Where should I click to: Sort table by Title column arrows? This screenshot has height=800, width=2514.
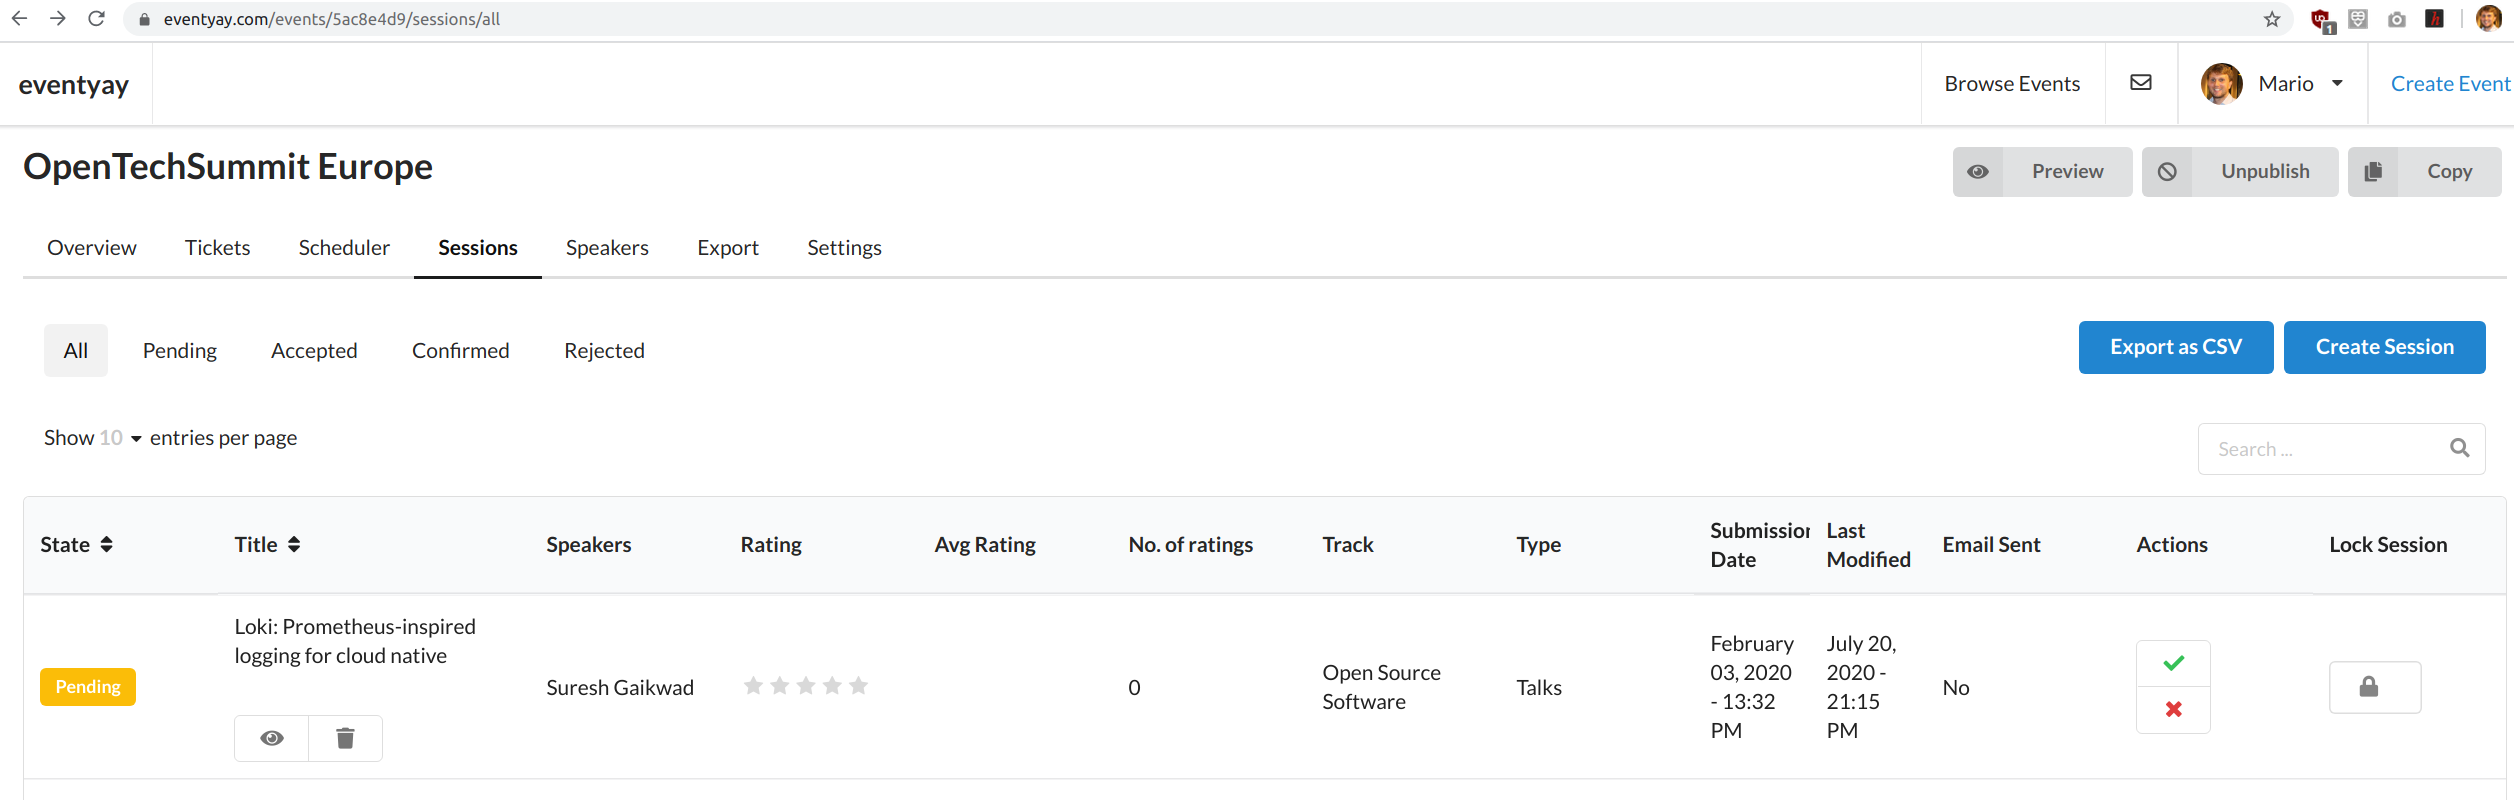tap(294, 545)
